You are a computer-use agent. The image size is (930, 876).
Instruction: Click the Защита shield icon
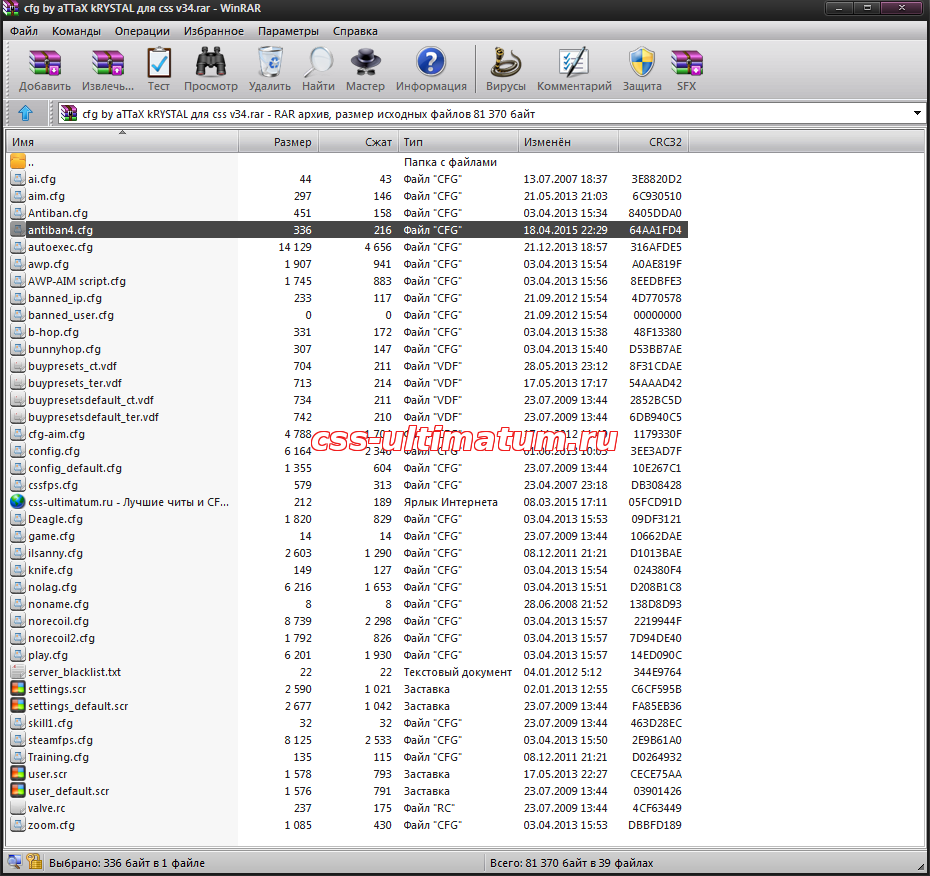tap(642, 62)
